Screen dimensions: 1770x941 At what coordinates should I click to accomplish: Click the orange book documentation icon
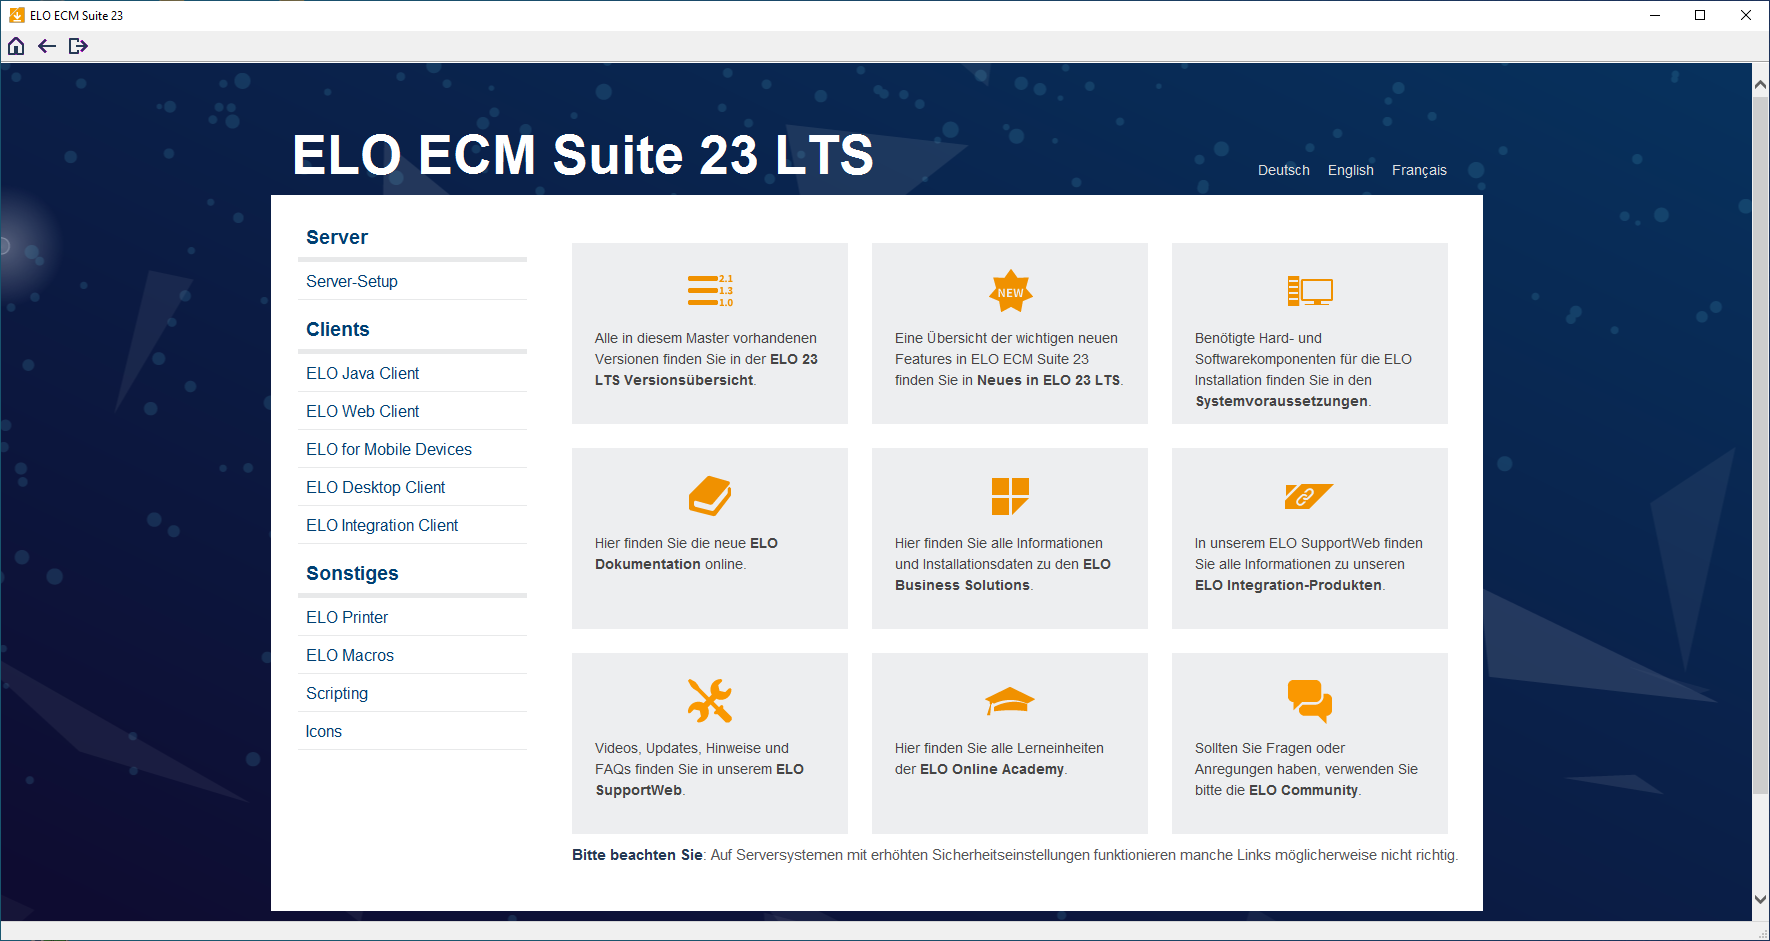click(710, 496)
